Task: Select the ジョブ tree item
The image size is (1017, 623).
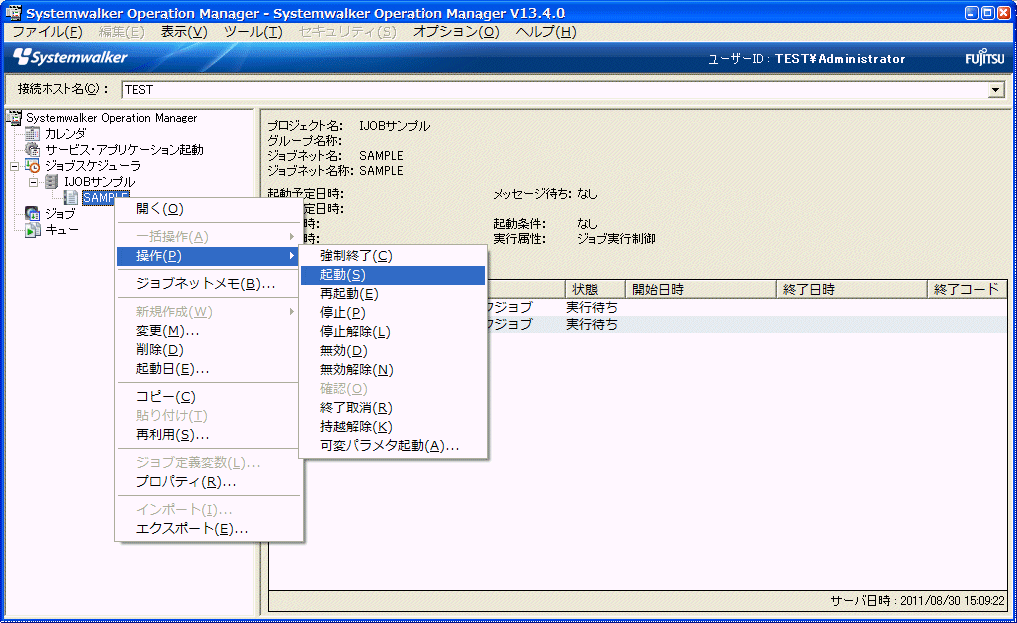Action: (60, 214)
